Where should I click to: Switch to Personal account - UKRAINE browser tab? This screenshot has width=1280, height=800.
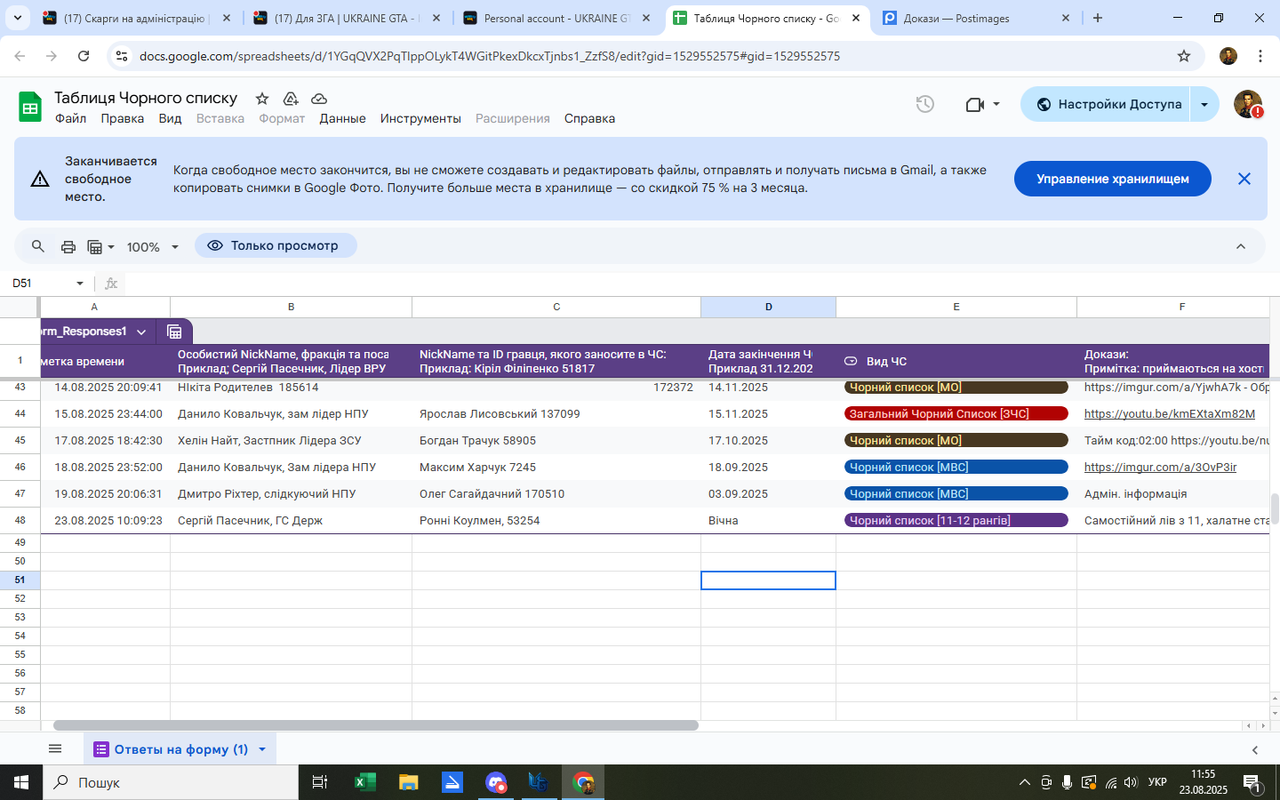[556, 18]
